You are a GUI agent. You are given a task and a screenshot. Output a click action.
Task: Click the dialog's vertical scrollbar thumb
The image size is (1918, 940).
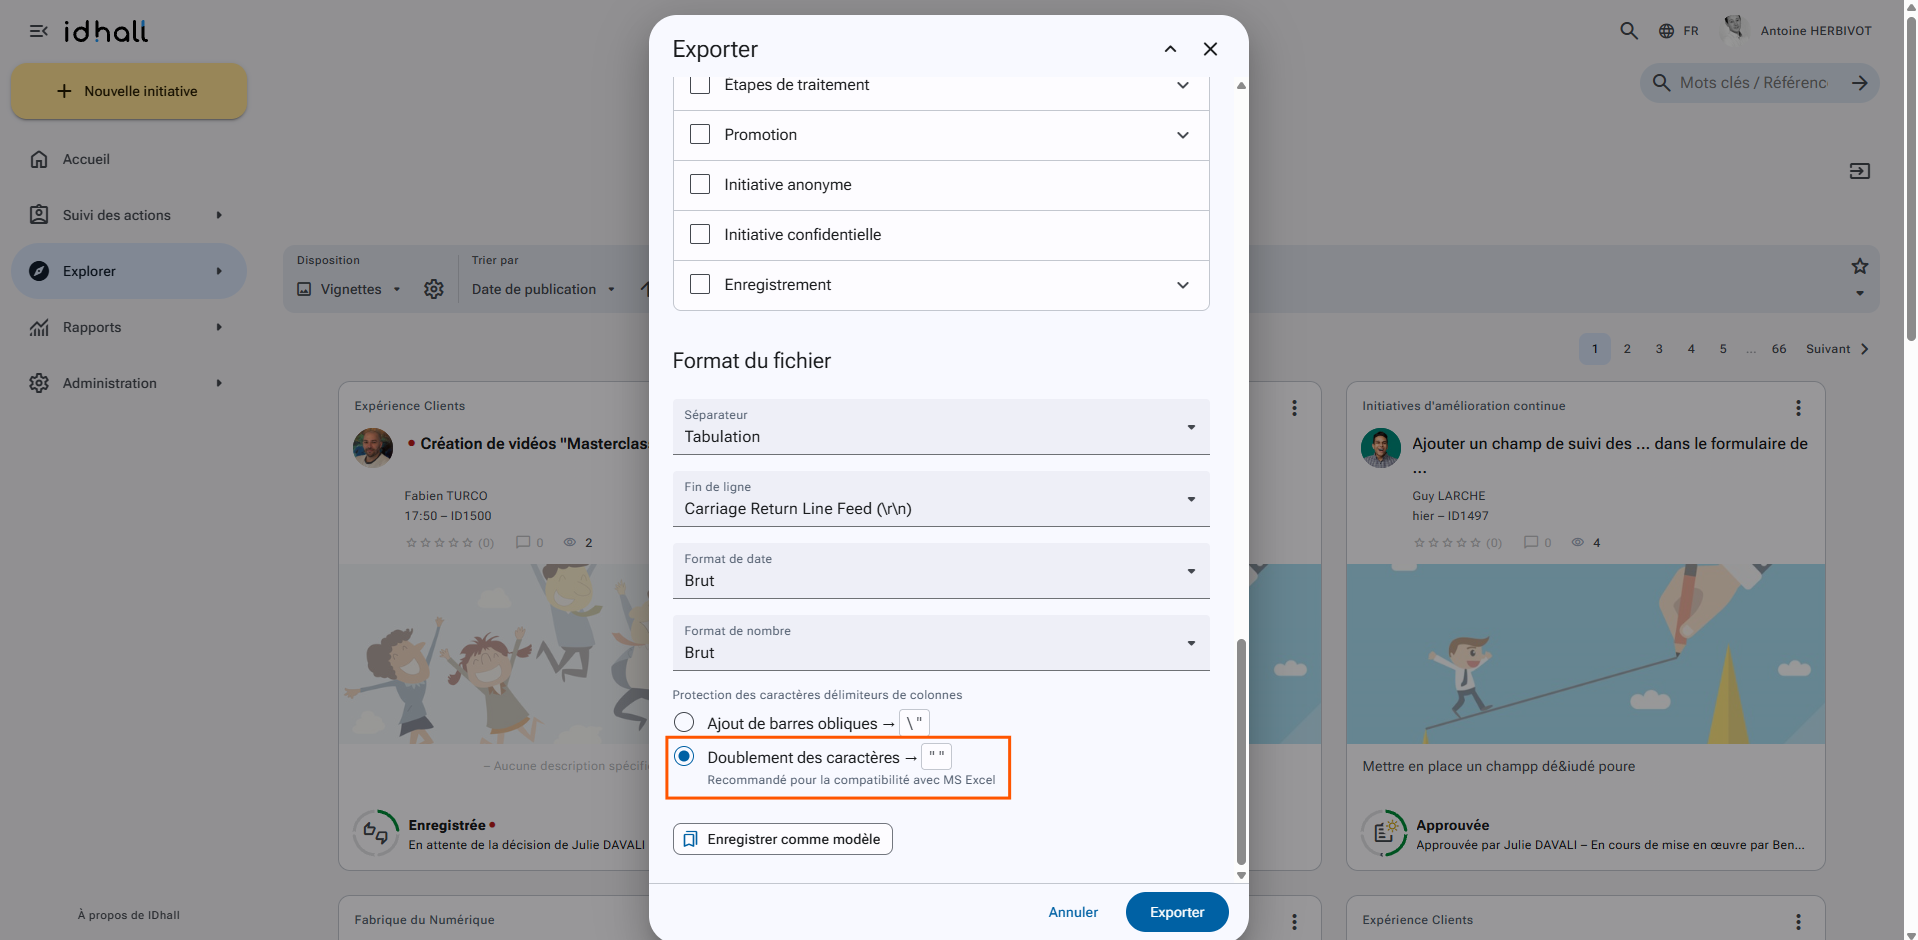pyautogui.click(x=1241, y=751)
